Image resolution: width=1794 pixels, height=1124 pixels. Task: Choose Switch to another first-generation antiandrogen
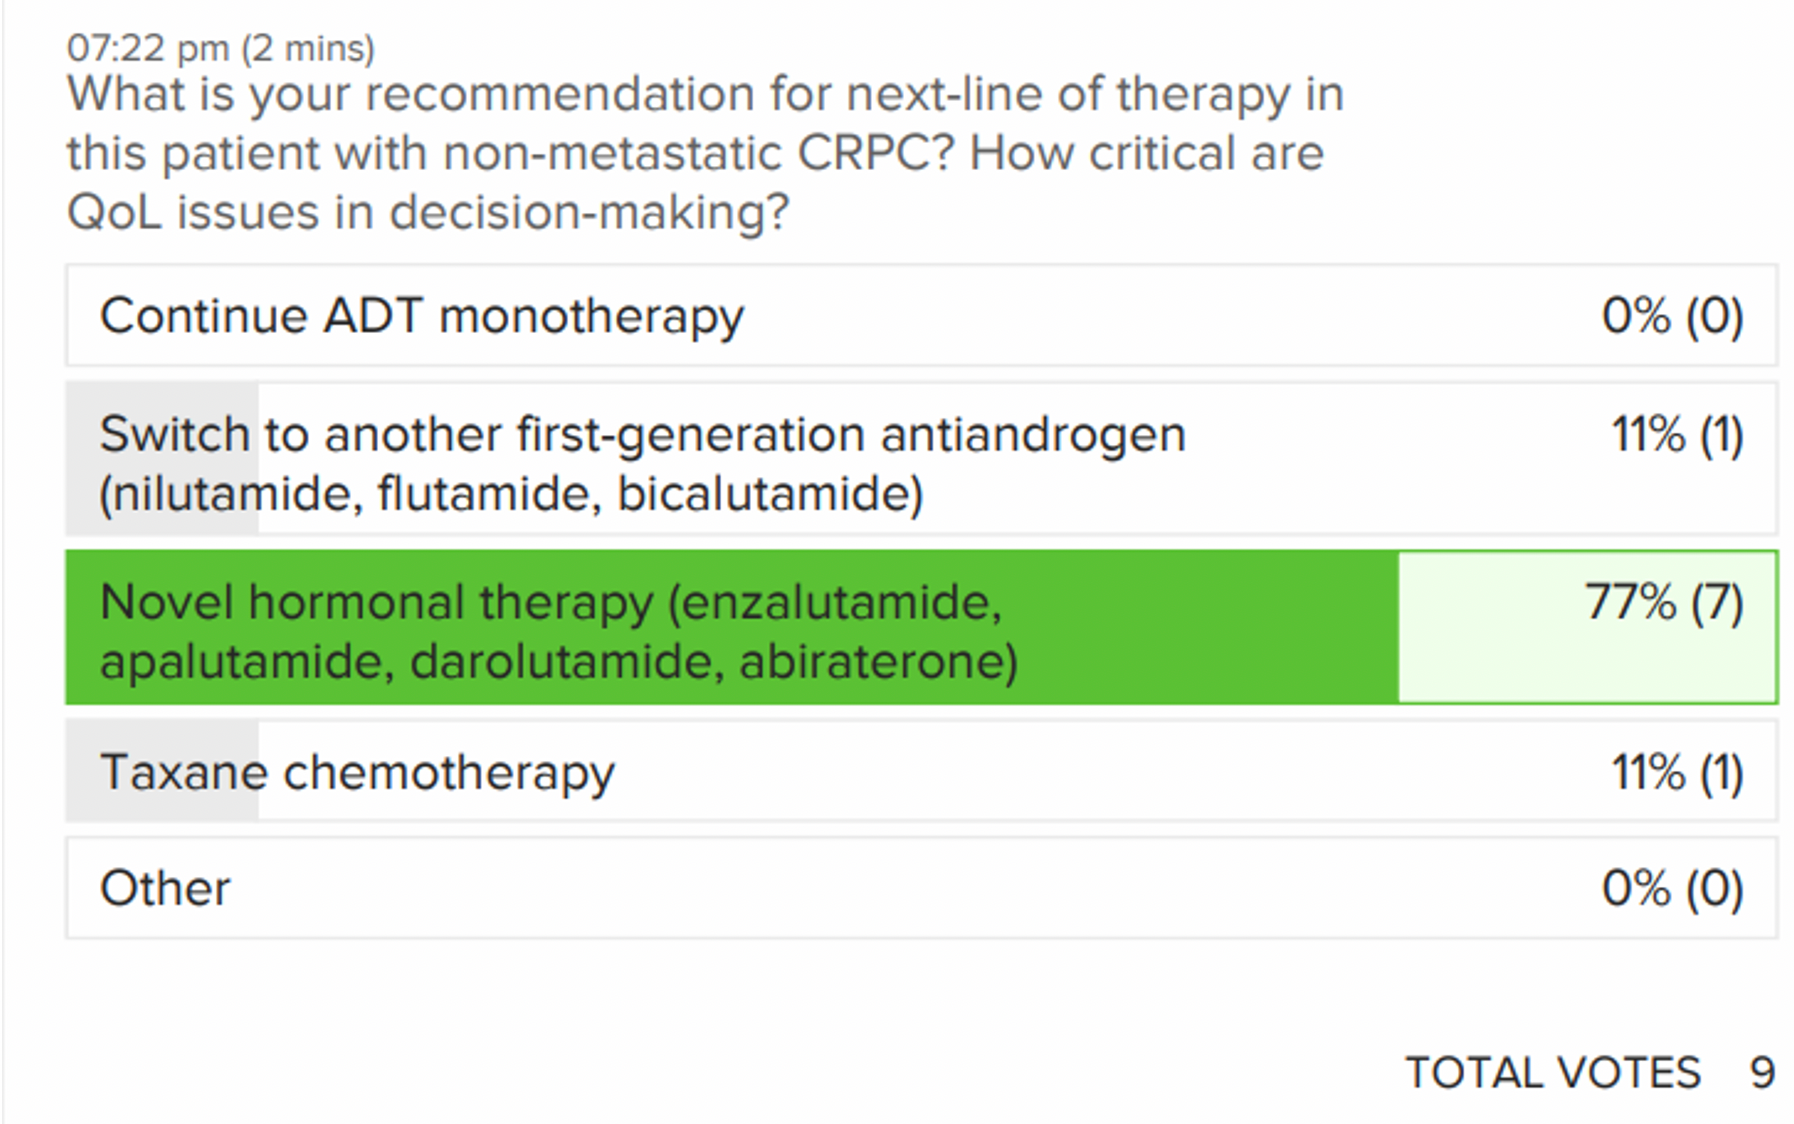921,459
